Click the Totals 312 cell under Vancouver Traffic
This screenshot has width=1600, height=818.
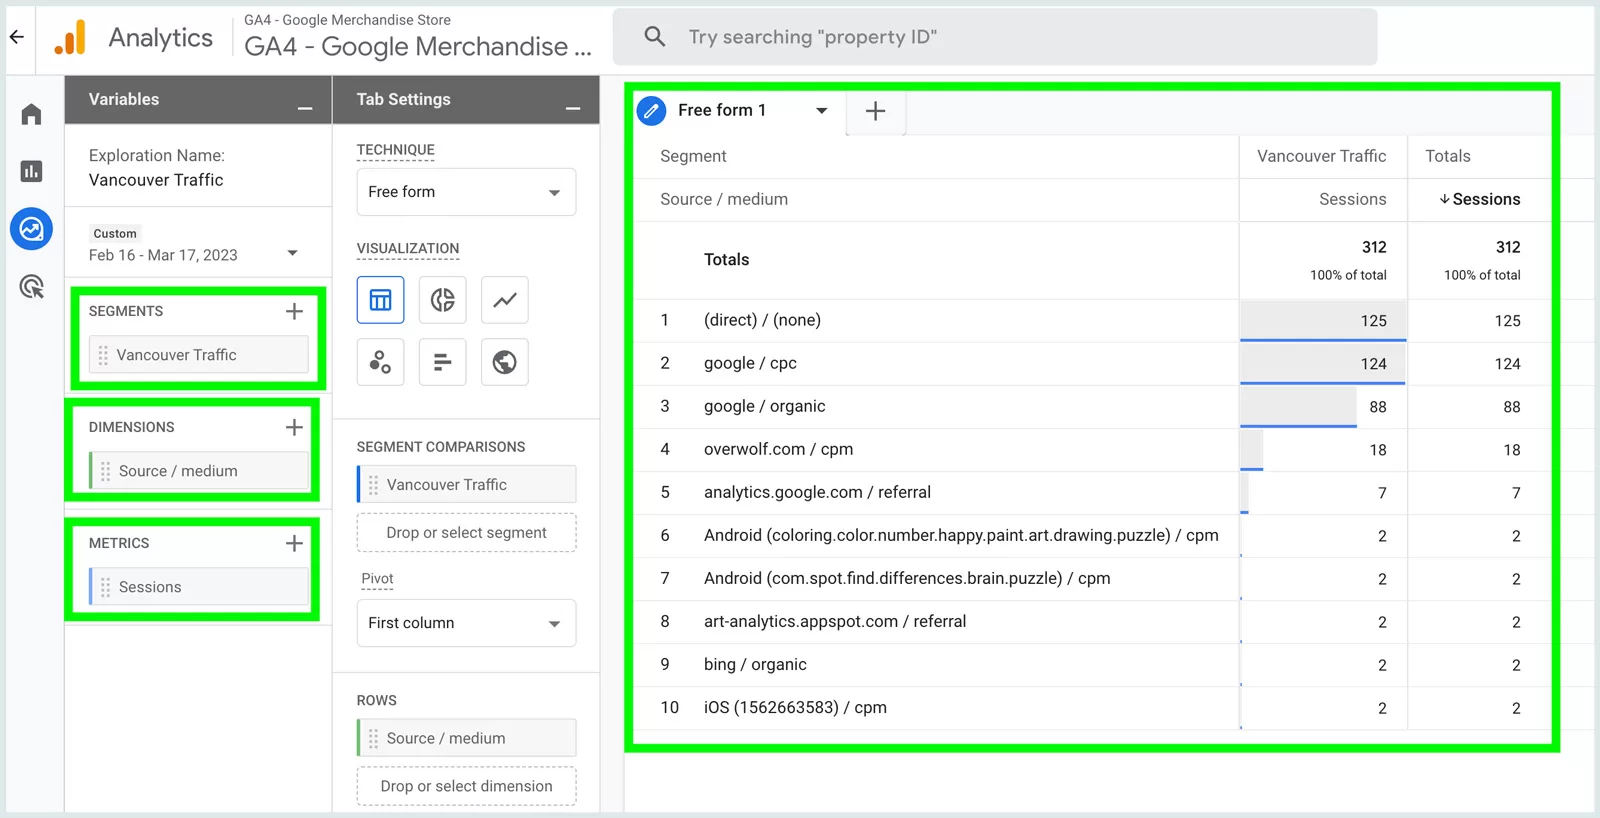point(1323,260)
